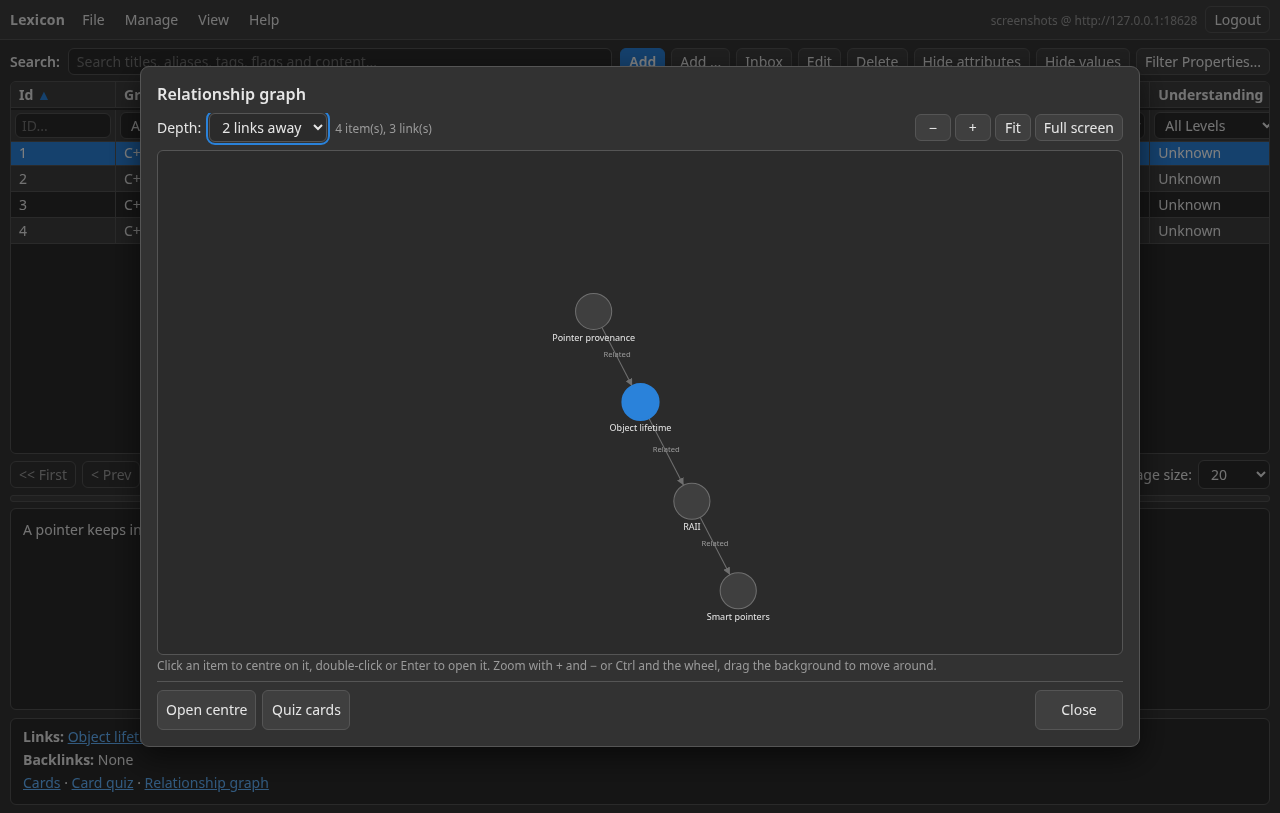Image resolution: width=1280 pixels, height=813 pixels.
Task: Zoom out with the minus button
Action: [933, 128]
